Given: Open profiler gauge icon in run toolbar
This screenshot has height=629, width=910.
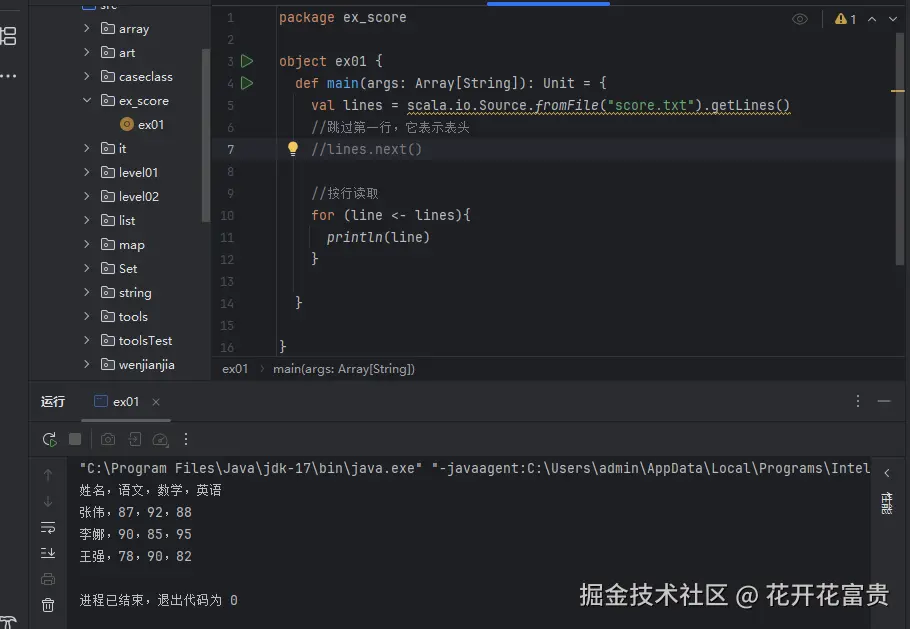Looking at the screenshot, I should point(160,440).
